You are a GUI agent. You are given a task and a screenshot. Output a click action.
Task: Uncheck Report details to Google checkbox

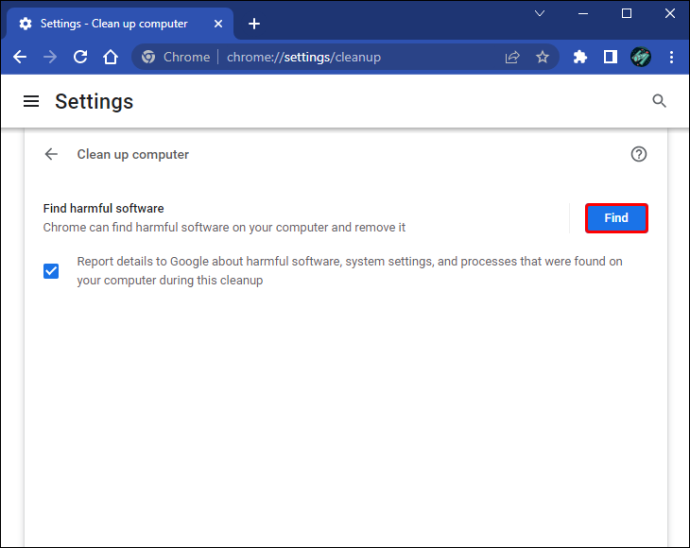point(51,271)
